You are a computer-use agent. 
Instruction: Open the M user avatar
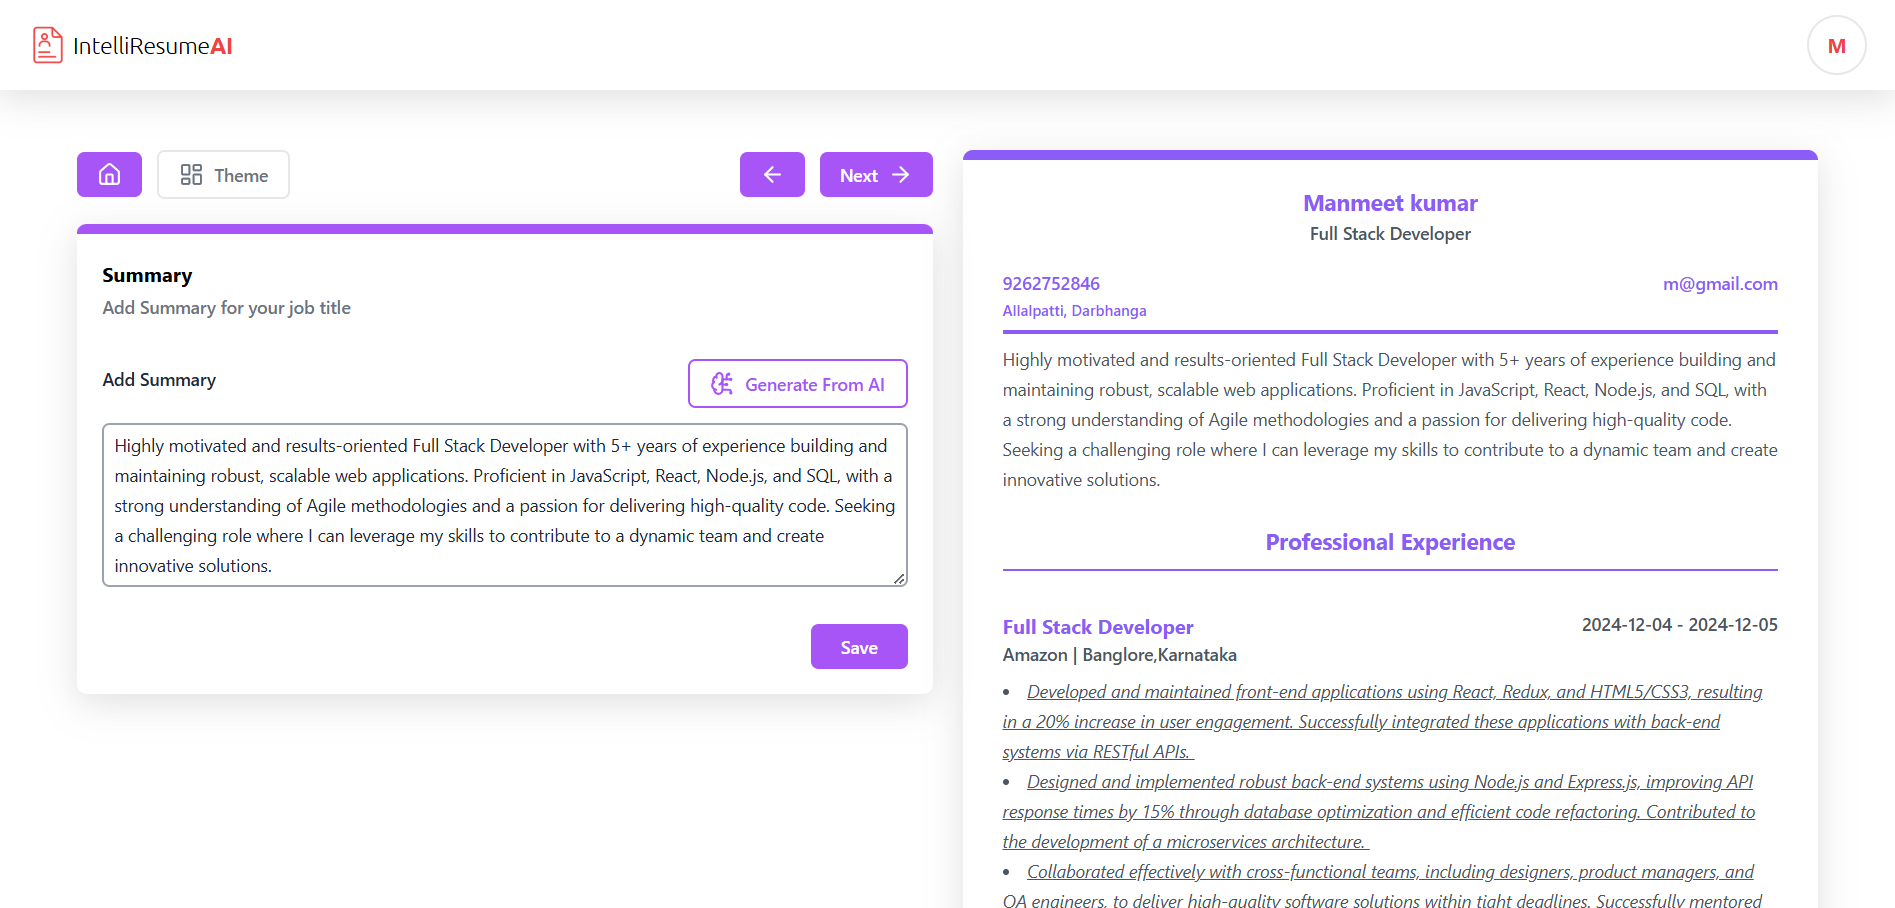pos(1836,45)
